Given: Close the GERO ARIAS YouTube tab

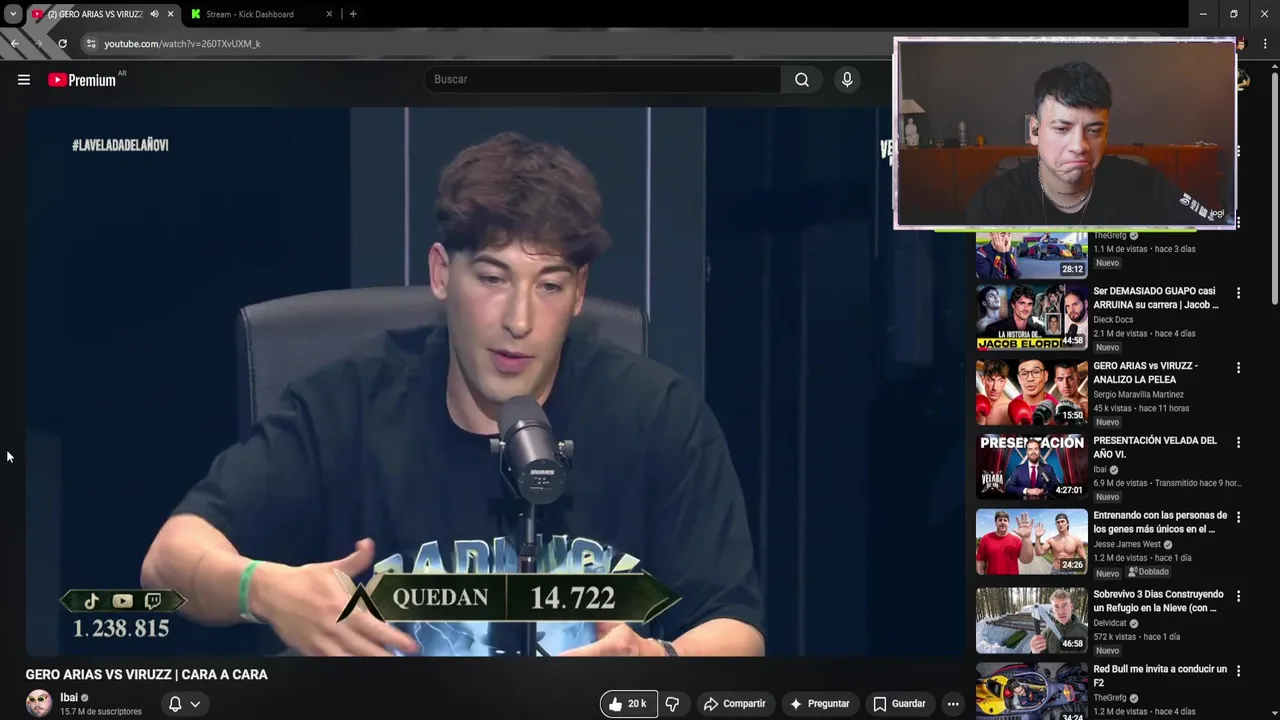Looking at the screenshot, I should pos(171,14).
